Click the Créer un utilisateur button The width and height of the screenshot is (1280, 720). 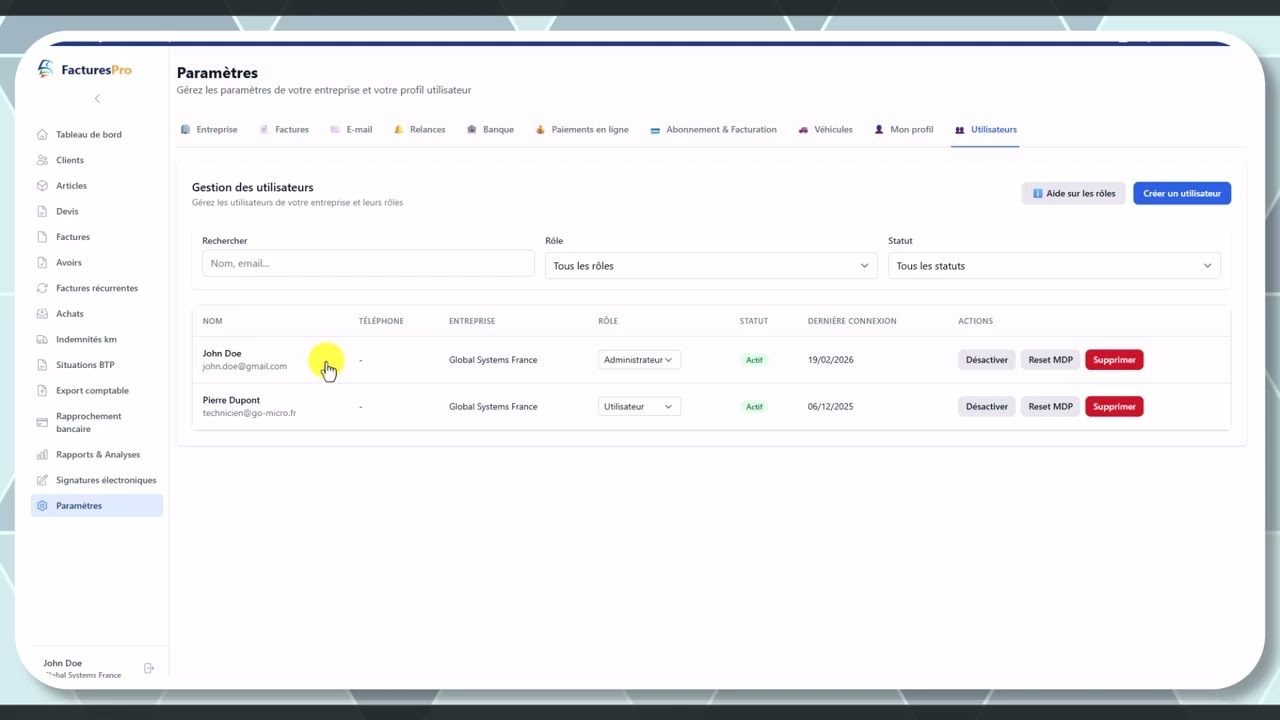click(x=1182, y=193)
